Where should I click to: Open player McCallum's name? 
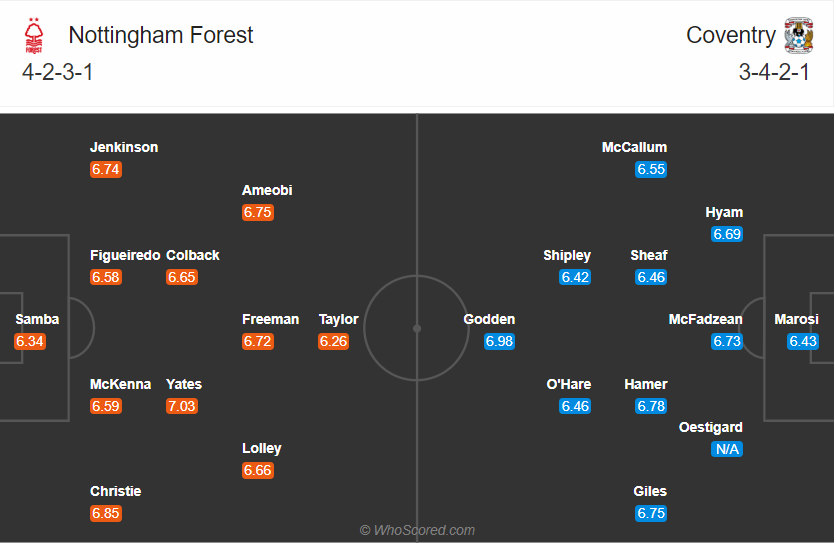coord(634,147)
